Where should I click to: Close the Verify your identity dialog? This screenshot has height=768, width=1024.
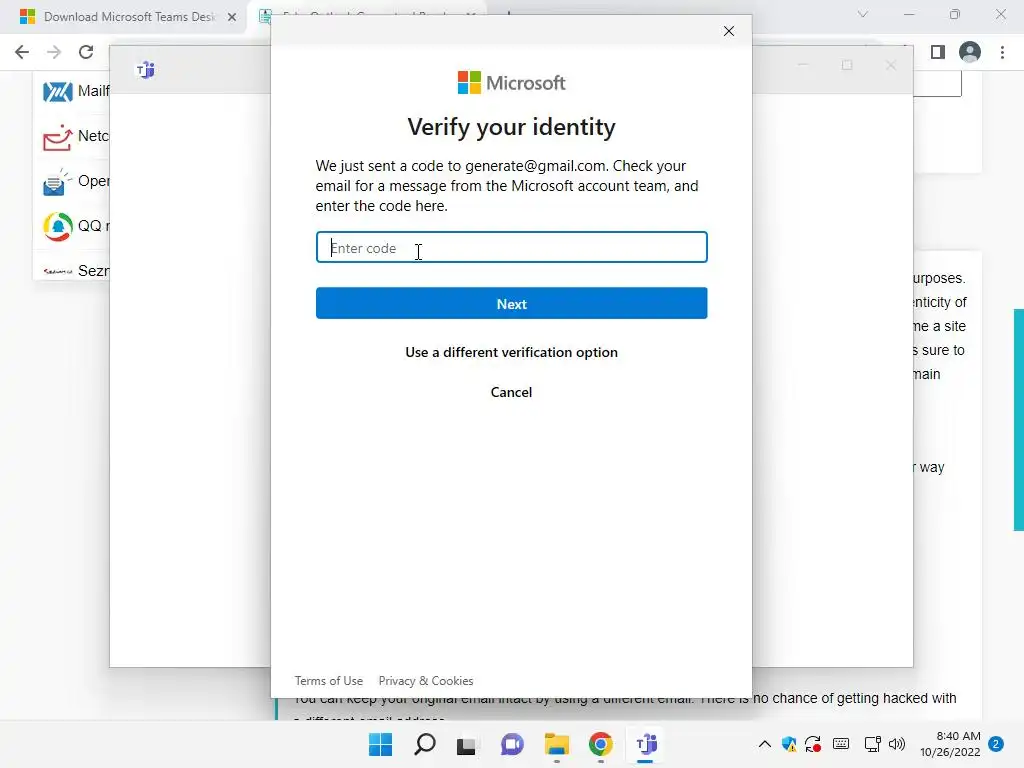pyautogui.click(x=729, y=31)
